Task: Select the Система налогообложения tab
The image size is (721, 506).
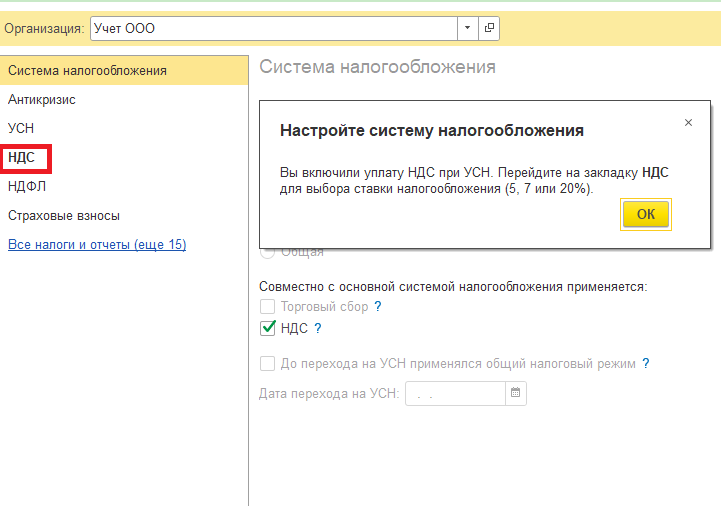Action: click(x=124, y=70)
